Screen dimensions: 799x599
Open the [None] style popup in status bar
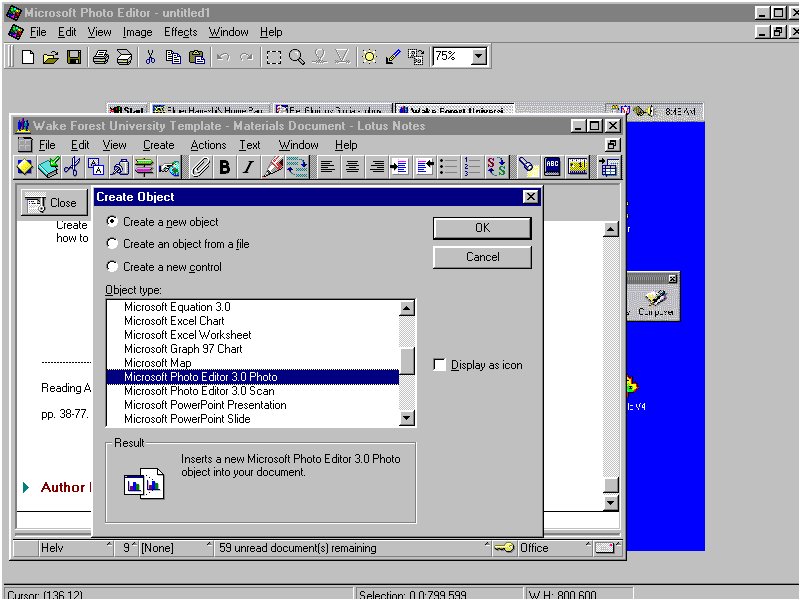(176, 548)
